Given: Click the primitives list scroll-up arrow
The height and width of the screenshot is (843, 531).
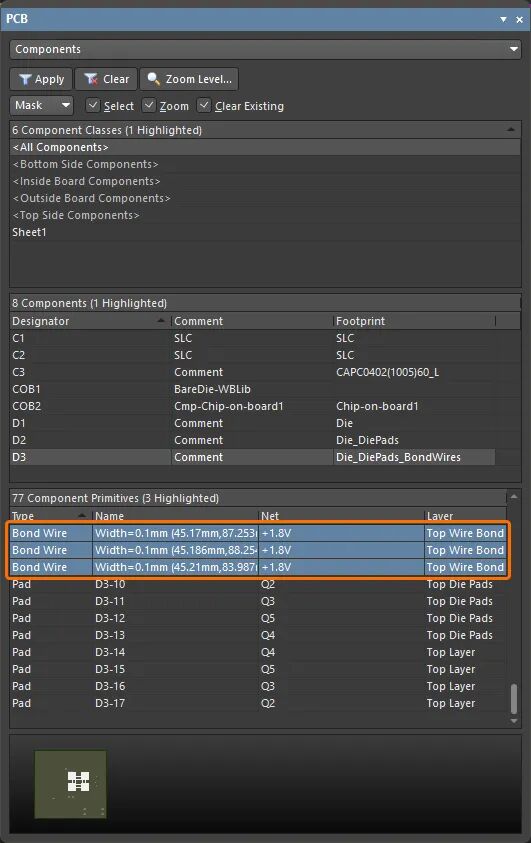Looking at the screenshot, I should 514,497.
